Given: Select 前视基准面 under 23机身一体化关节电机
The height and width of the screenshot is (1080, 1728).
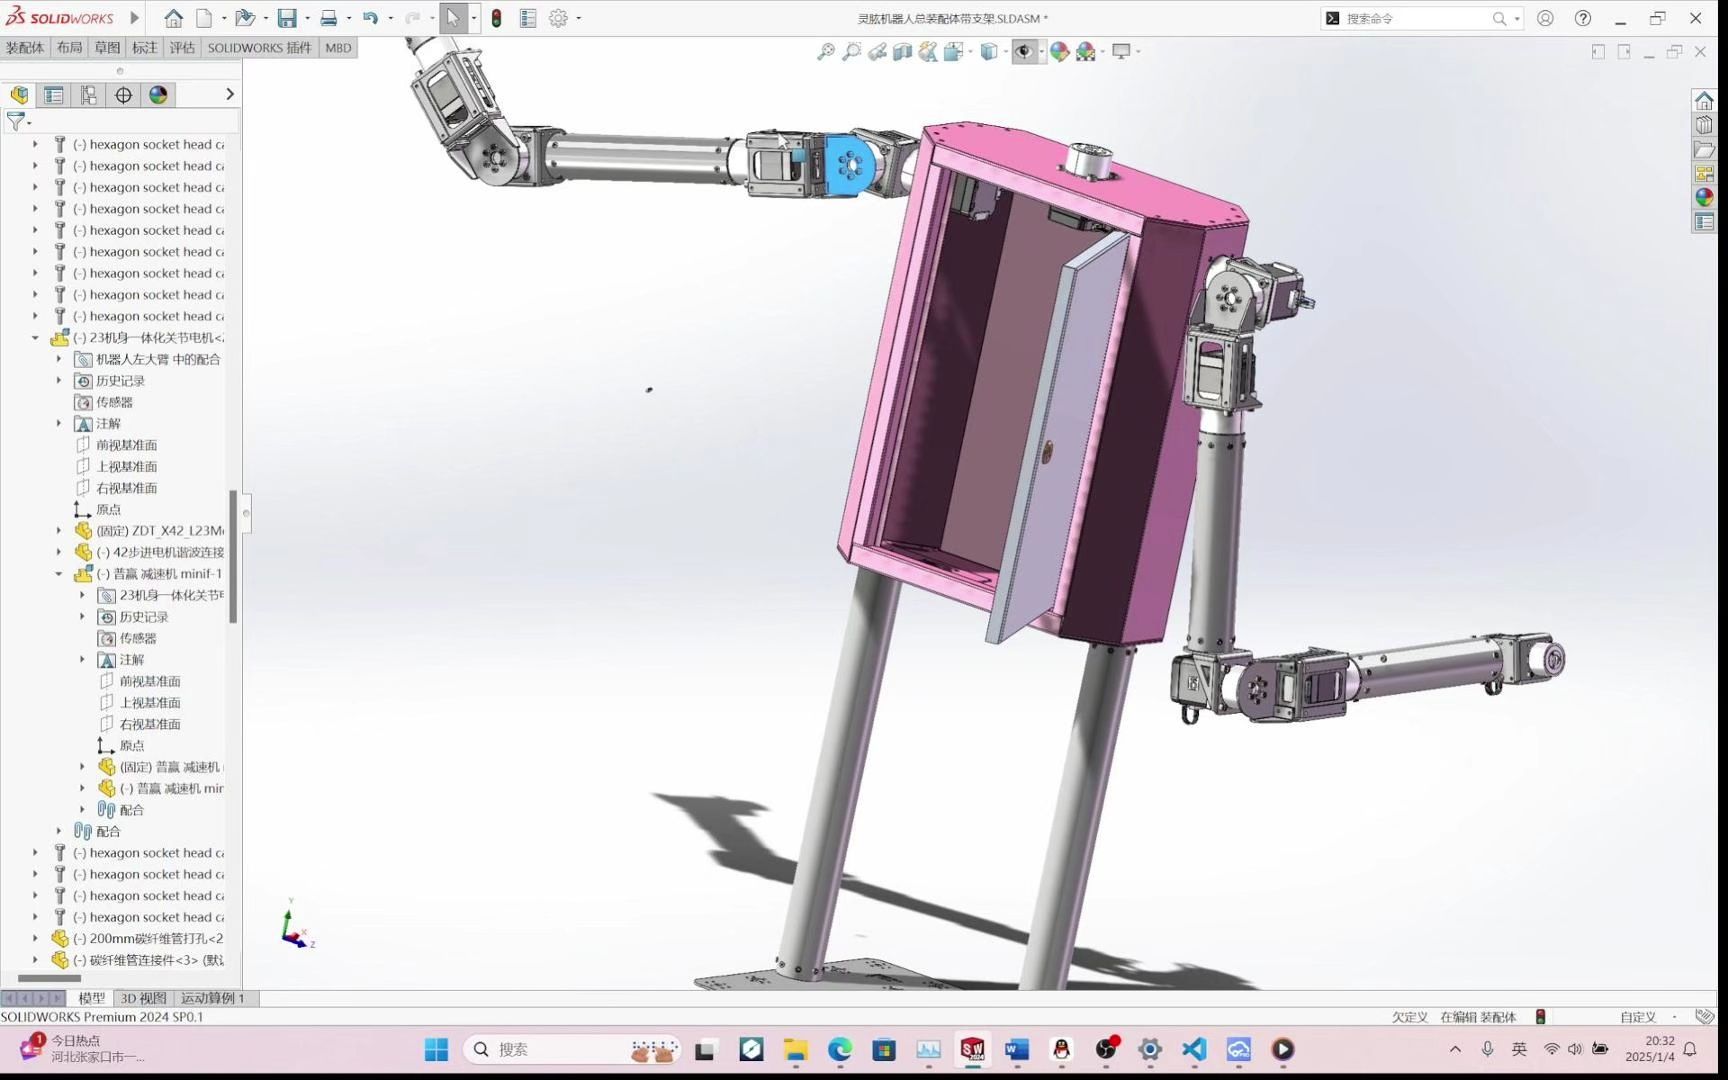Looking at the screenshot, I should click(x=126, y=445).
